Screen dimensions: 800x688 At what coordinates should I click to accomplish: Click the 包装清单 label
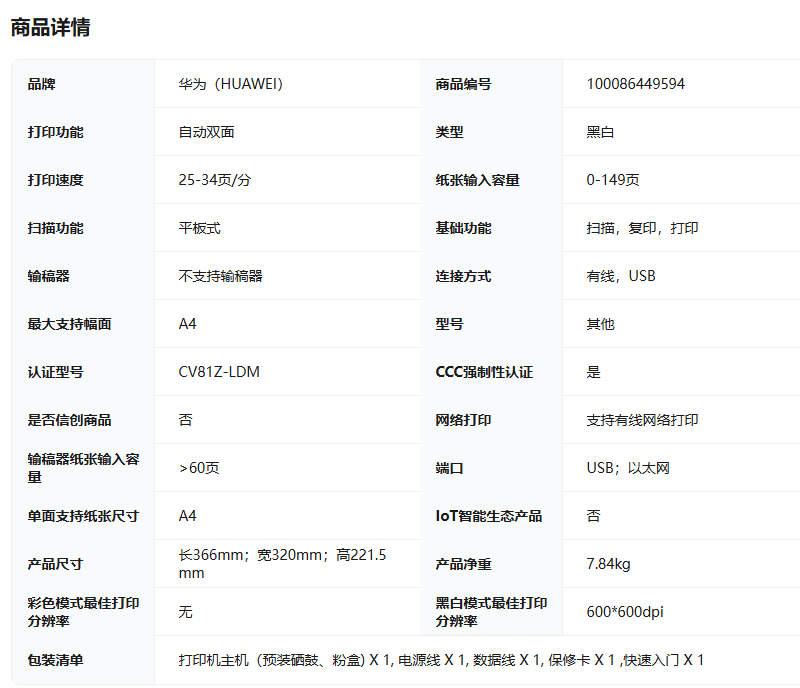[x=55, y=660]
